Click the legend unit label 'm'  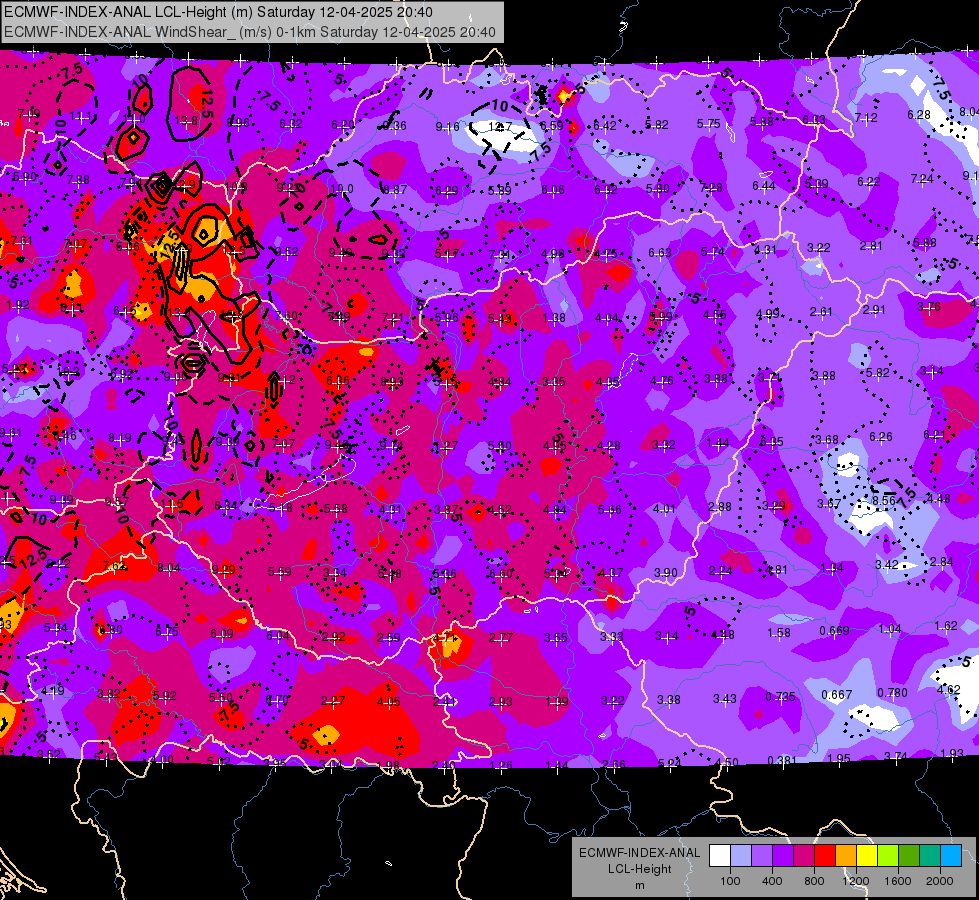point(639,885)
